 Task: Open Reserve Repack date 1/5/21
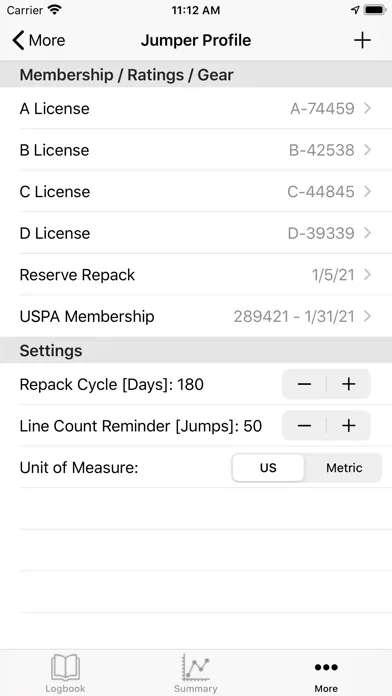coord(196,275)
